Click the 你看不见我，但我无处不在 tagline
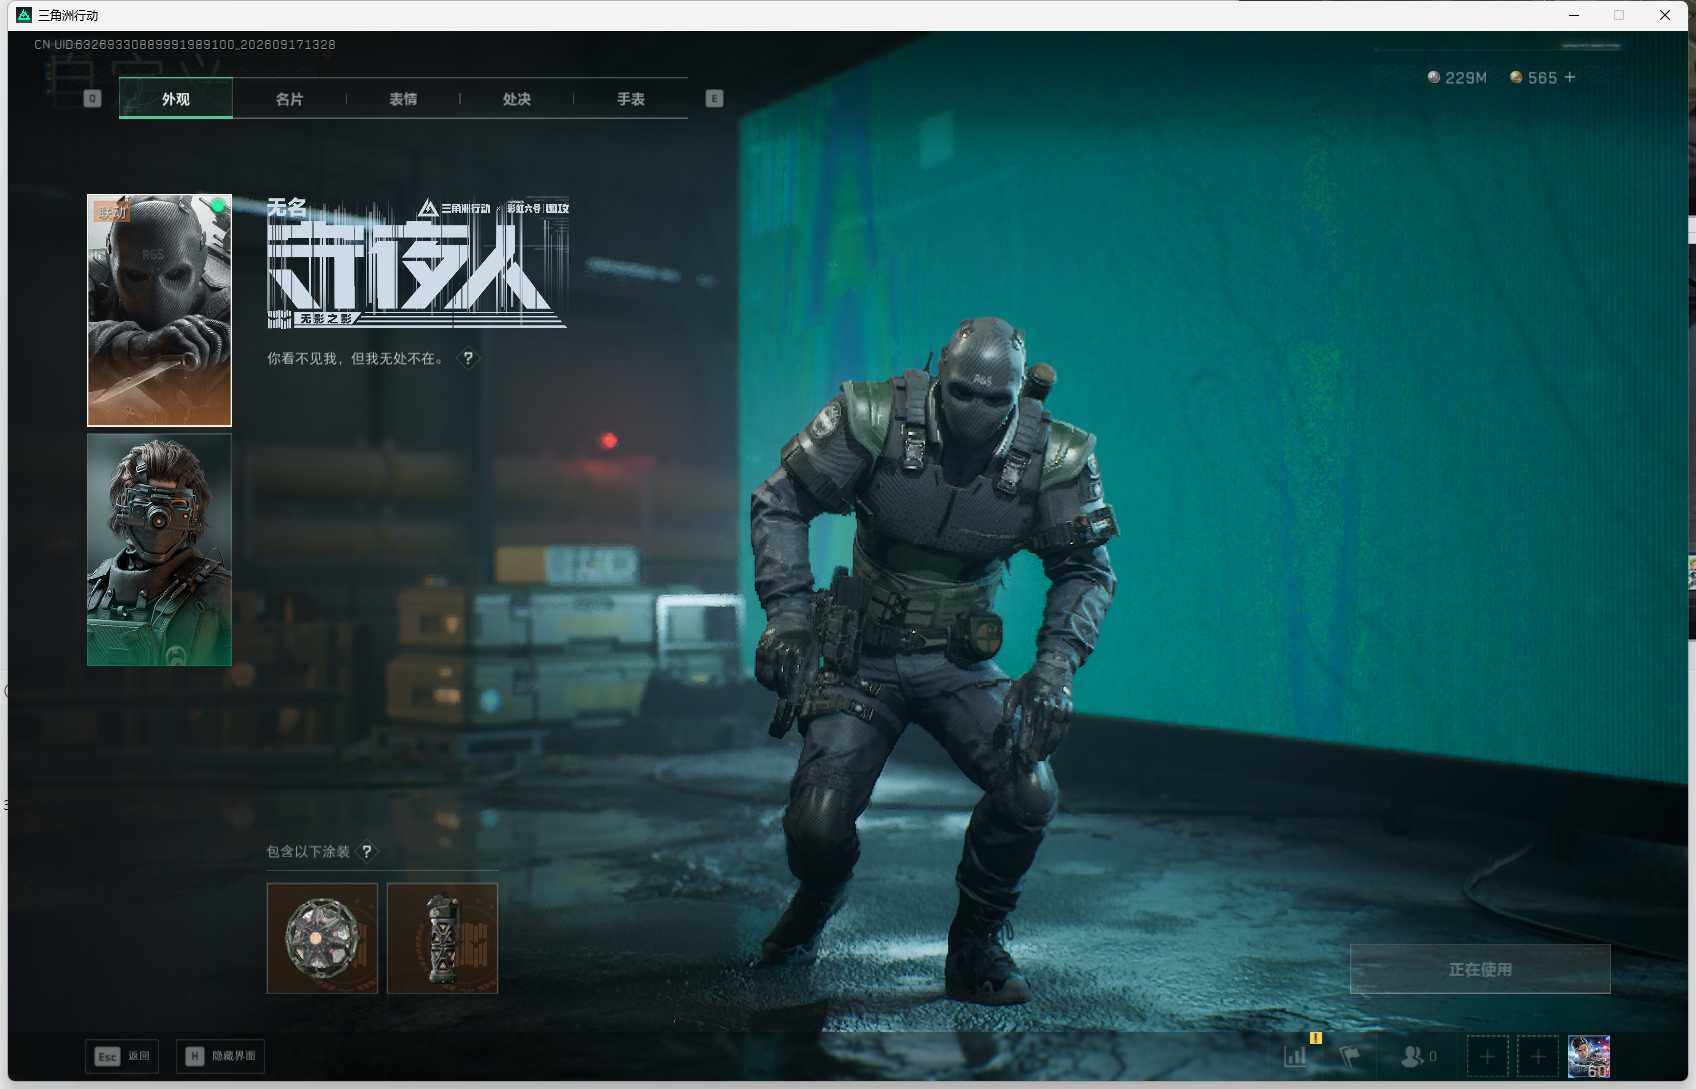This screenshot has width=1696, height=1089. tap(355, 358)
